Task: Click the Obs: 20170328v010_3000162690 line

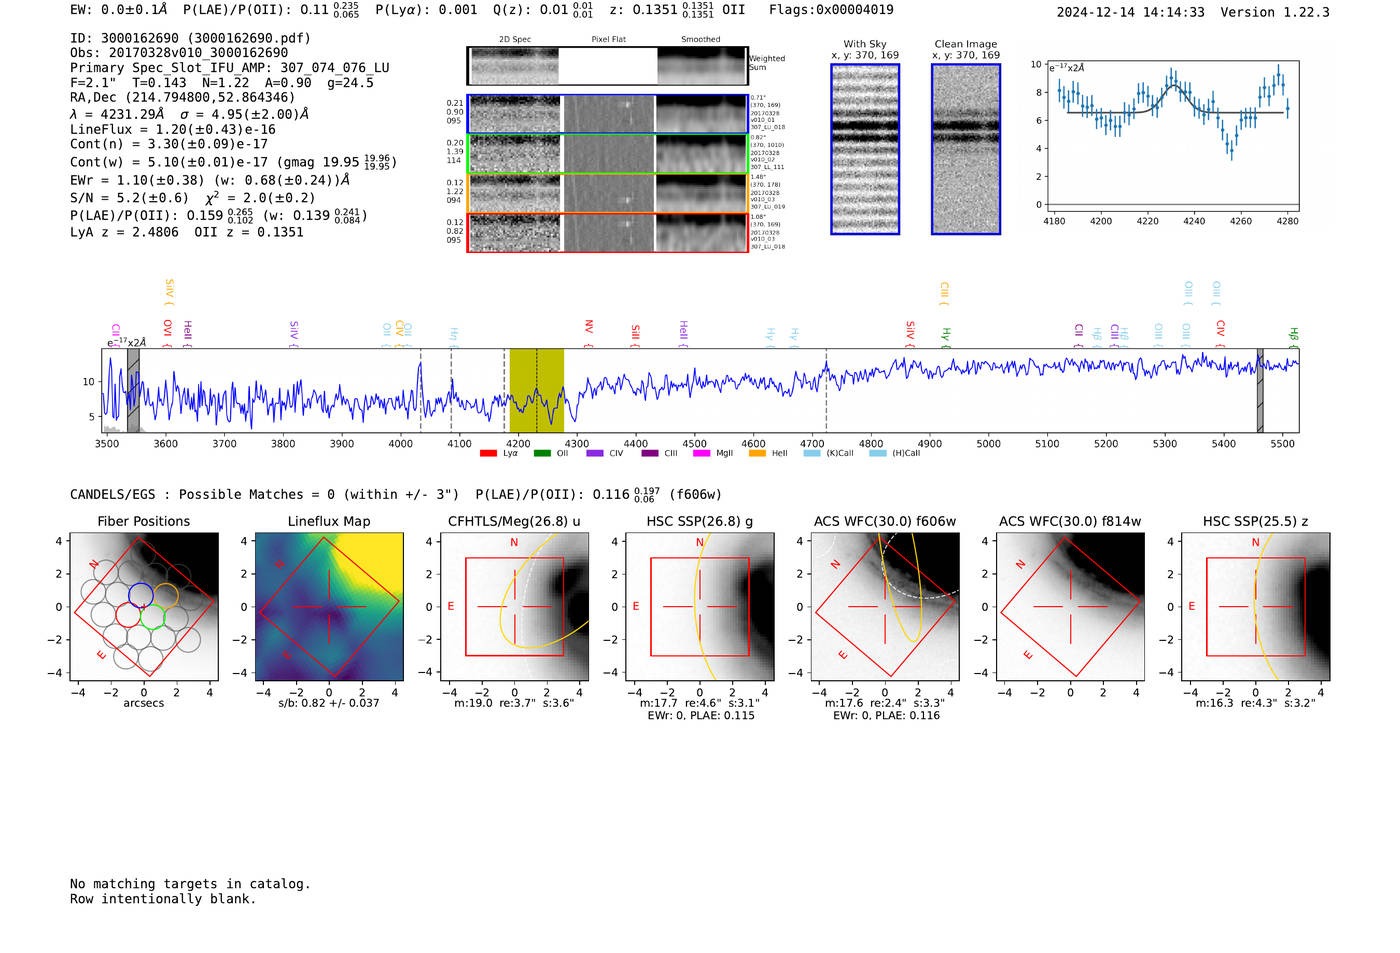Action: click(179, 53)
